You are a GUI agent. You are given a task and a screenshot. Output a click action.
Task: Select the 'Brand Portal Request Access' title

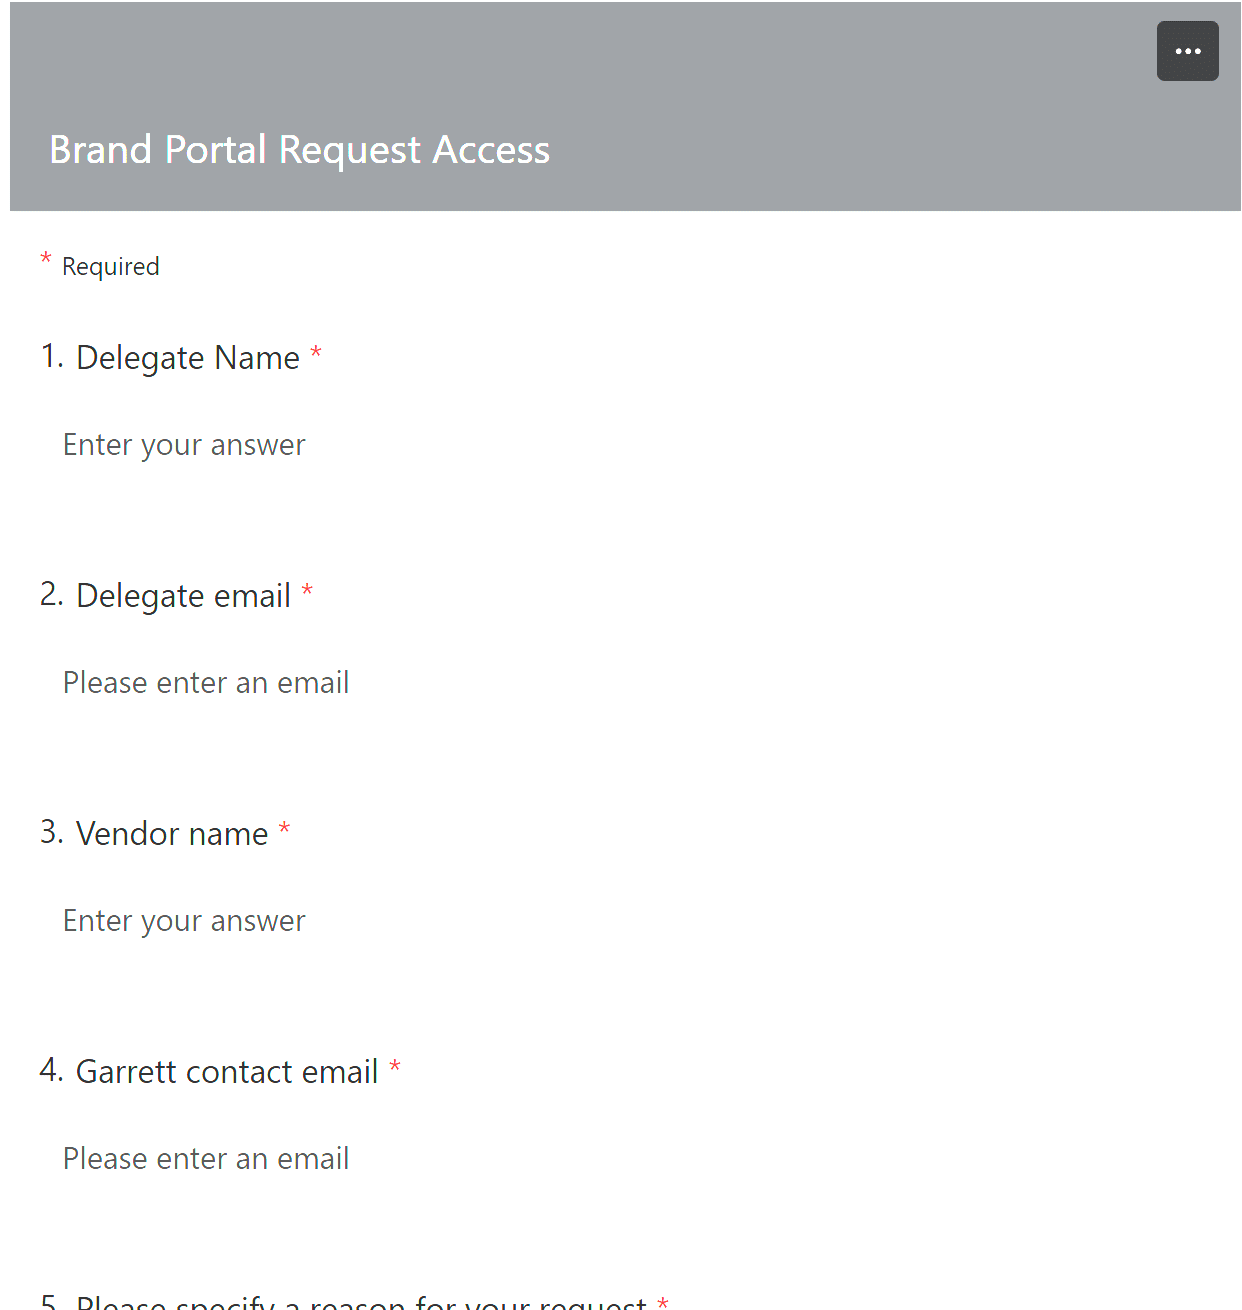299,150
